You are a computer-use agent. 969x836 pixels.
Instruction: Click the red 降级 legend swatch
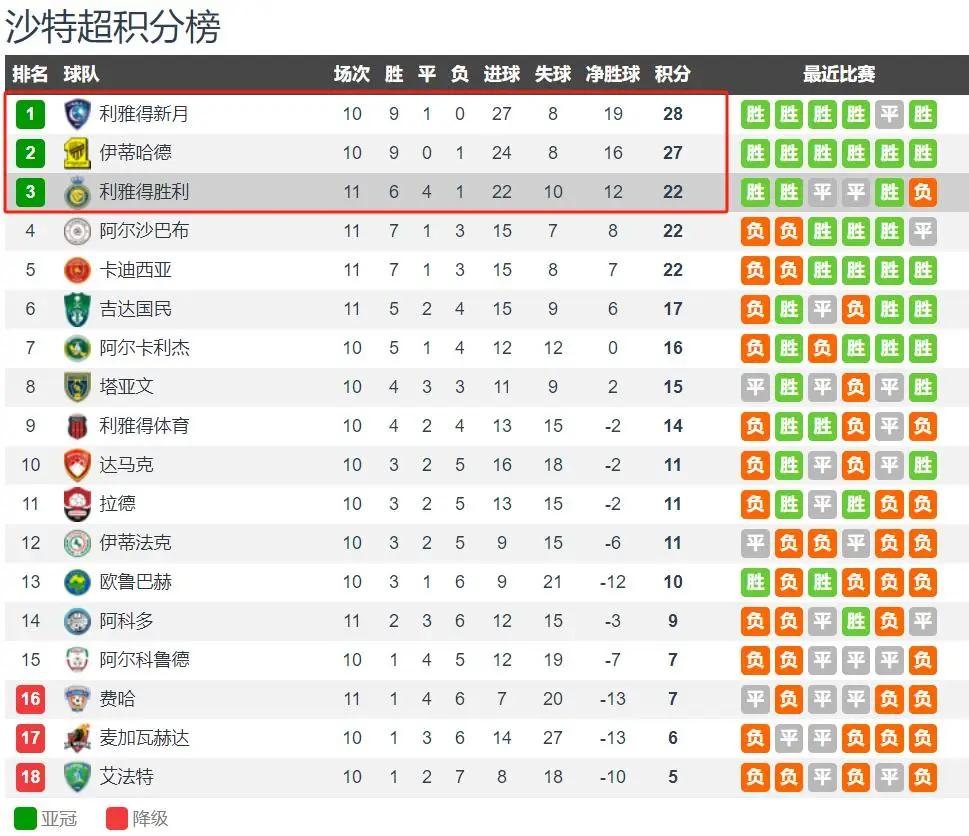[117, 819]
